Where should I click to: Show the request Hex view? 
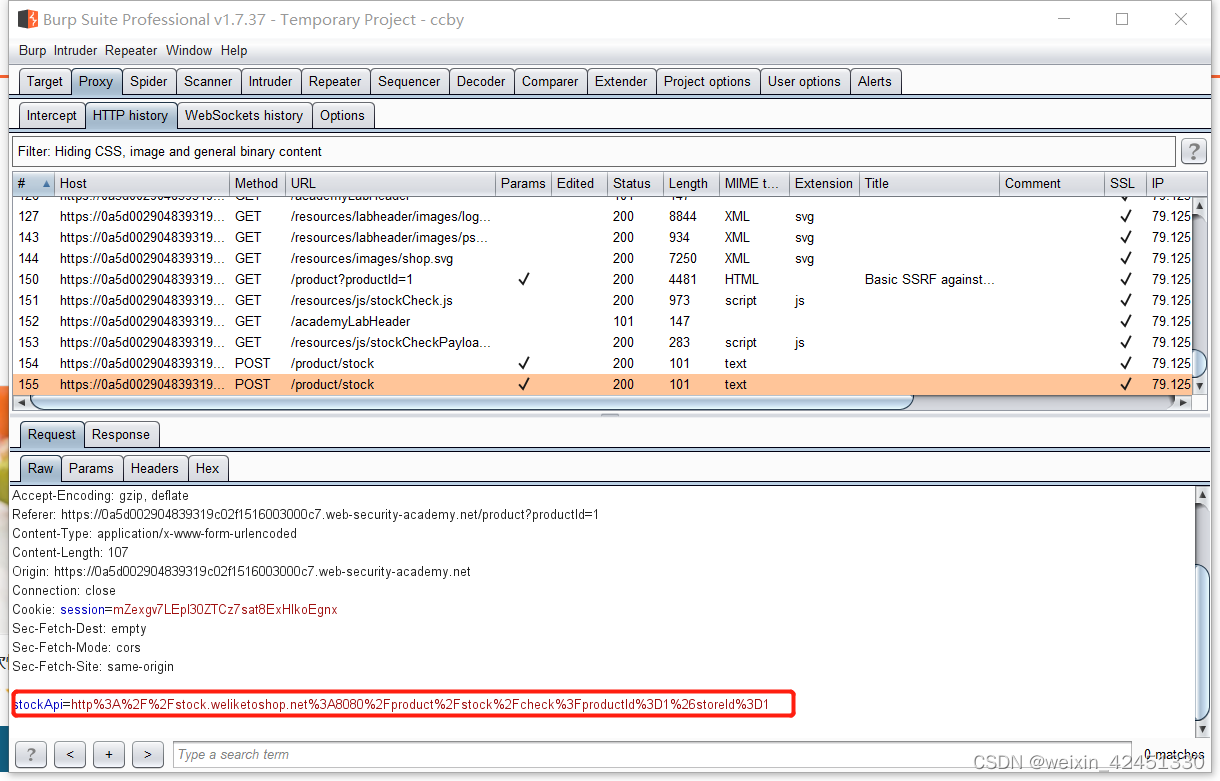click(x=208, y=468)
